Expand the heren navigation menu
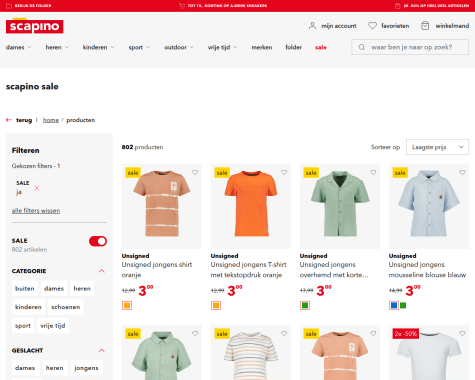475x380 pixels. coord(57,47)
